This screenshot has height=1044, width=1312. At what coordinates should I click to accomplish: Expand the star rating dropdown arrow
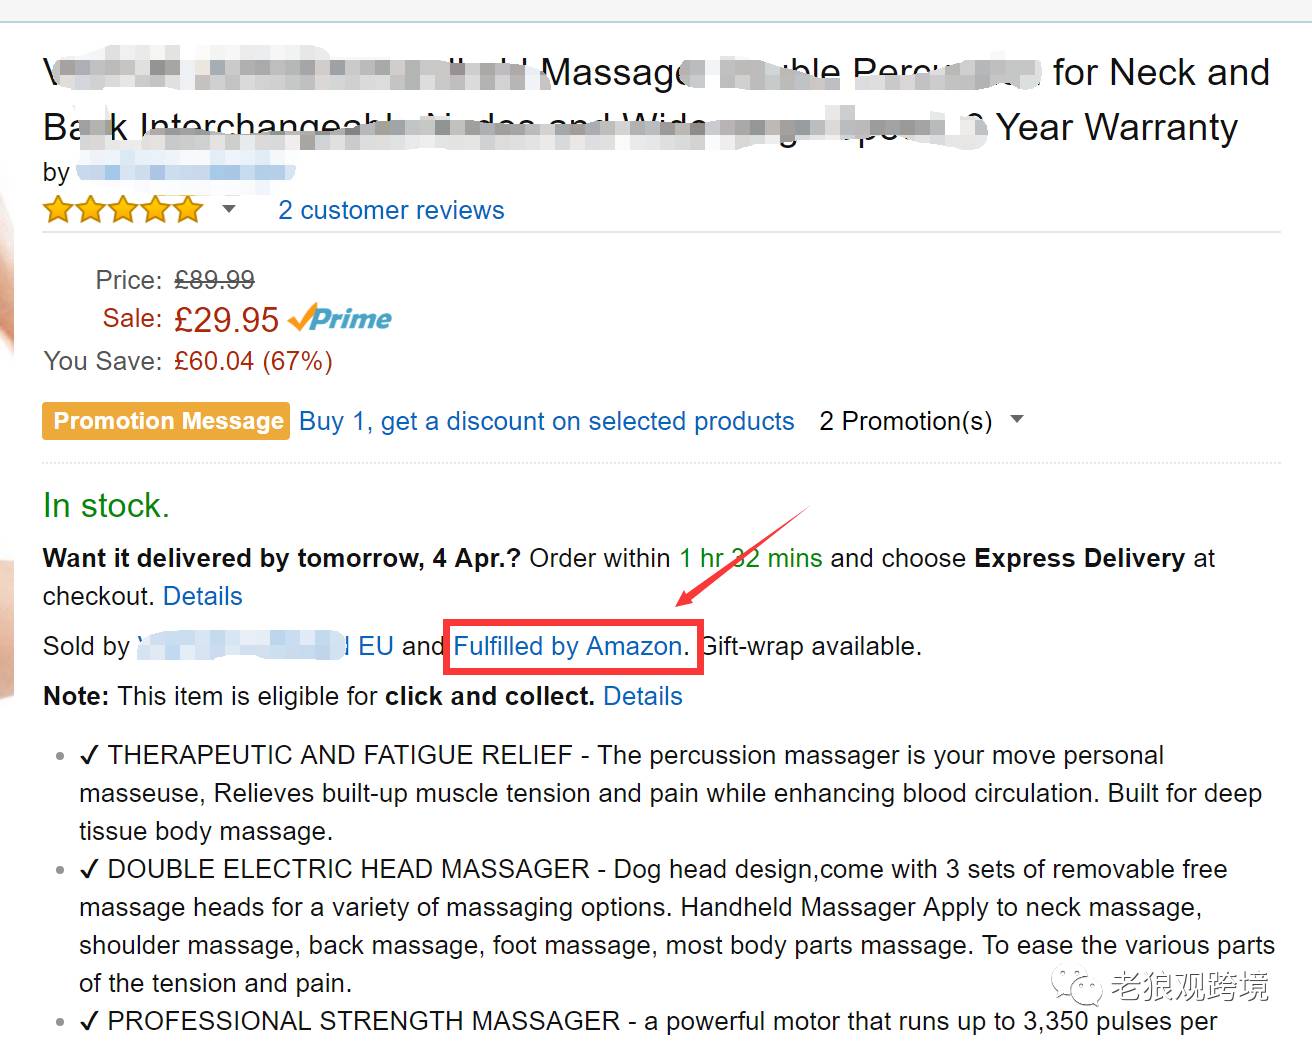229,209
